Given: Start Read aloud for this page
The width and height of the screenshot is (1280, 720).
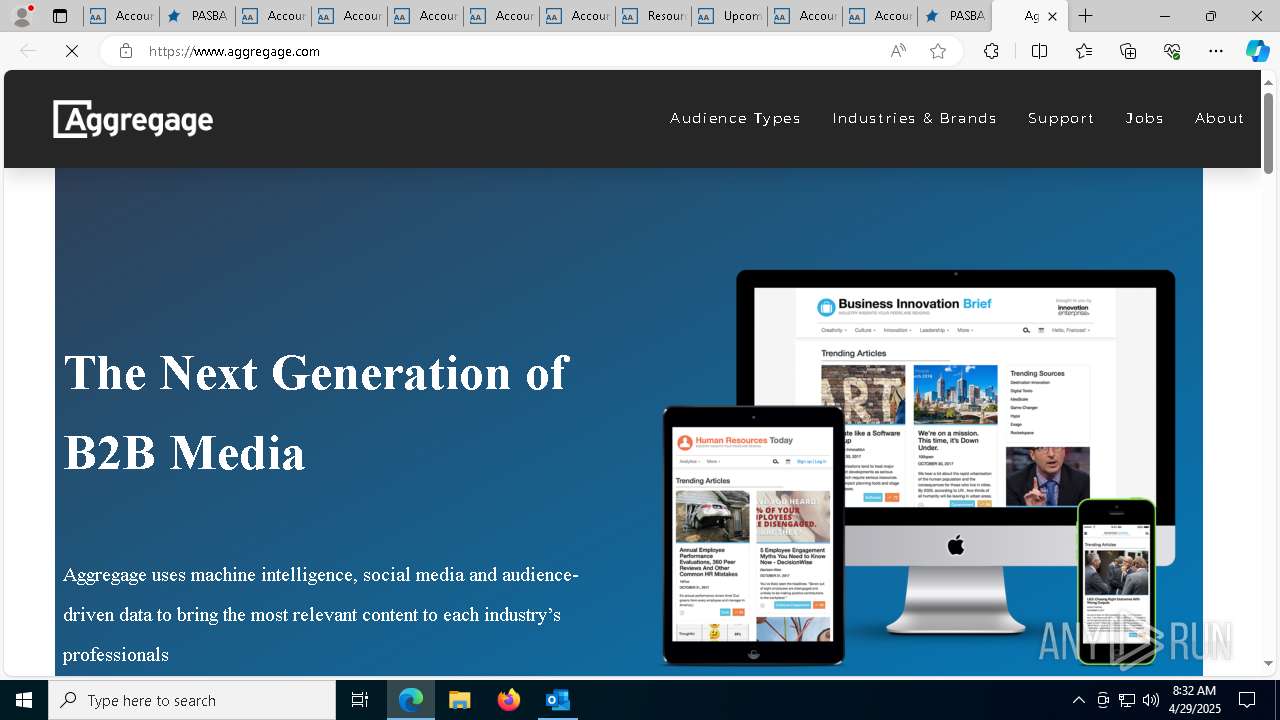Looking at the screenshot, I should 898,51.
